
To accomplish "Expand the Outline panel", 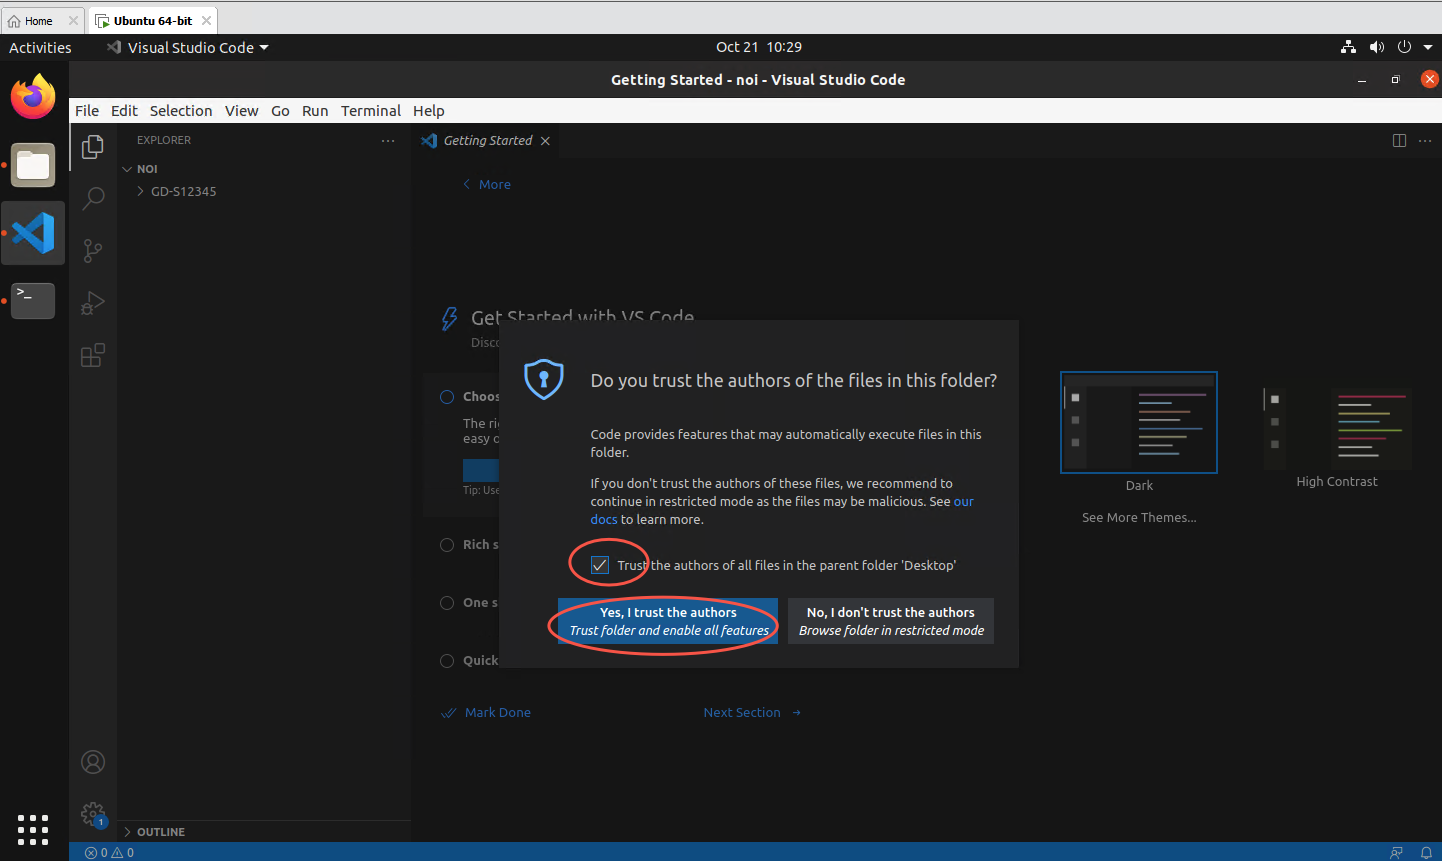I will coord(160,832).
